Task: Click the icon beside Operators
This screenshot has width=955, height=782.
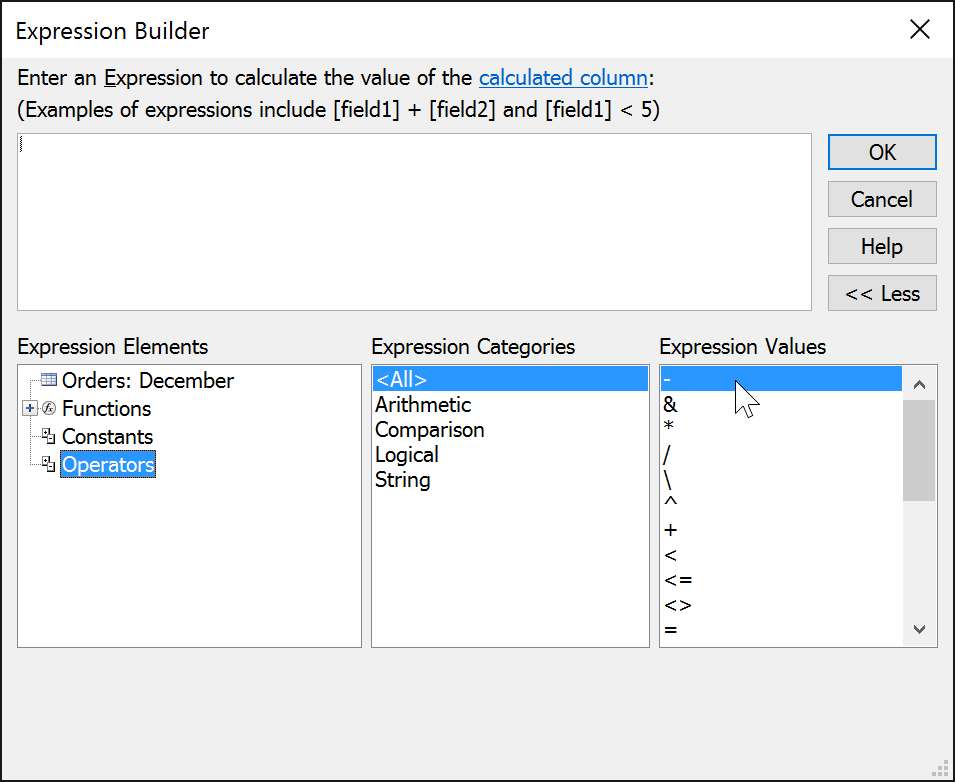Action: 48,464
